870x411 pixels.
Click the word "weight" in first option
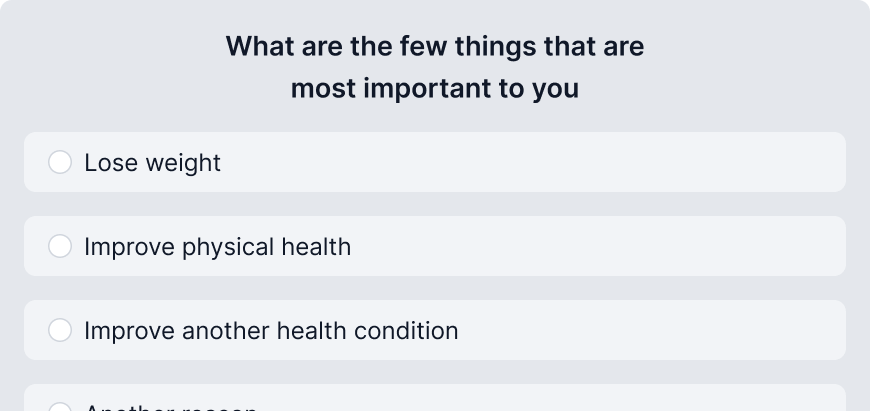tap(183, 163)
